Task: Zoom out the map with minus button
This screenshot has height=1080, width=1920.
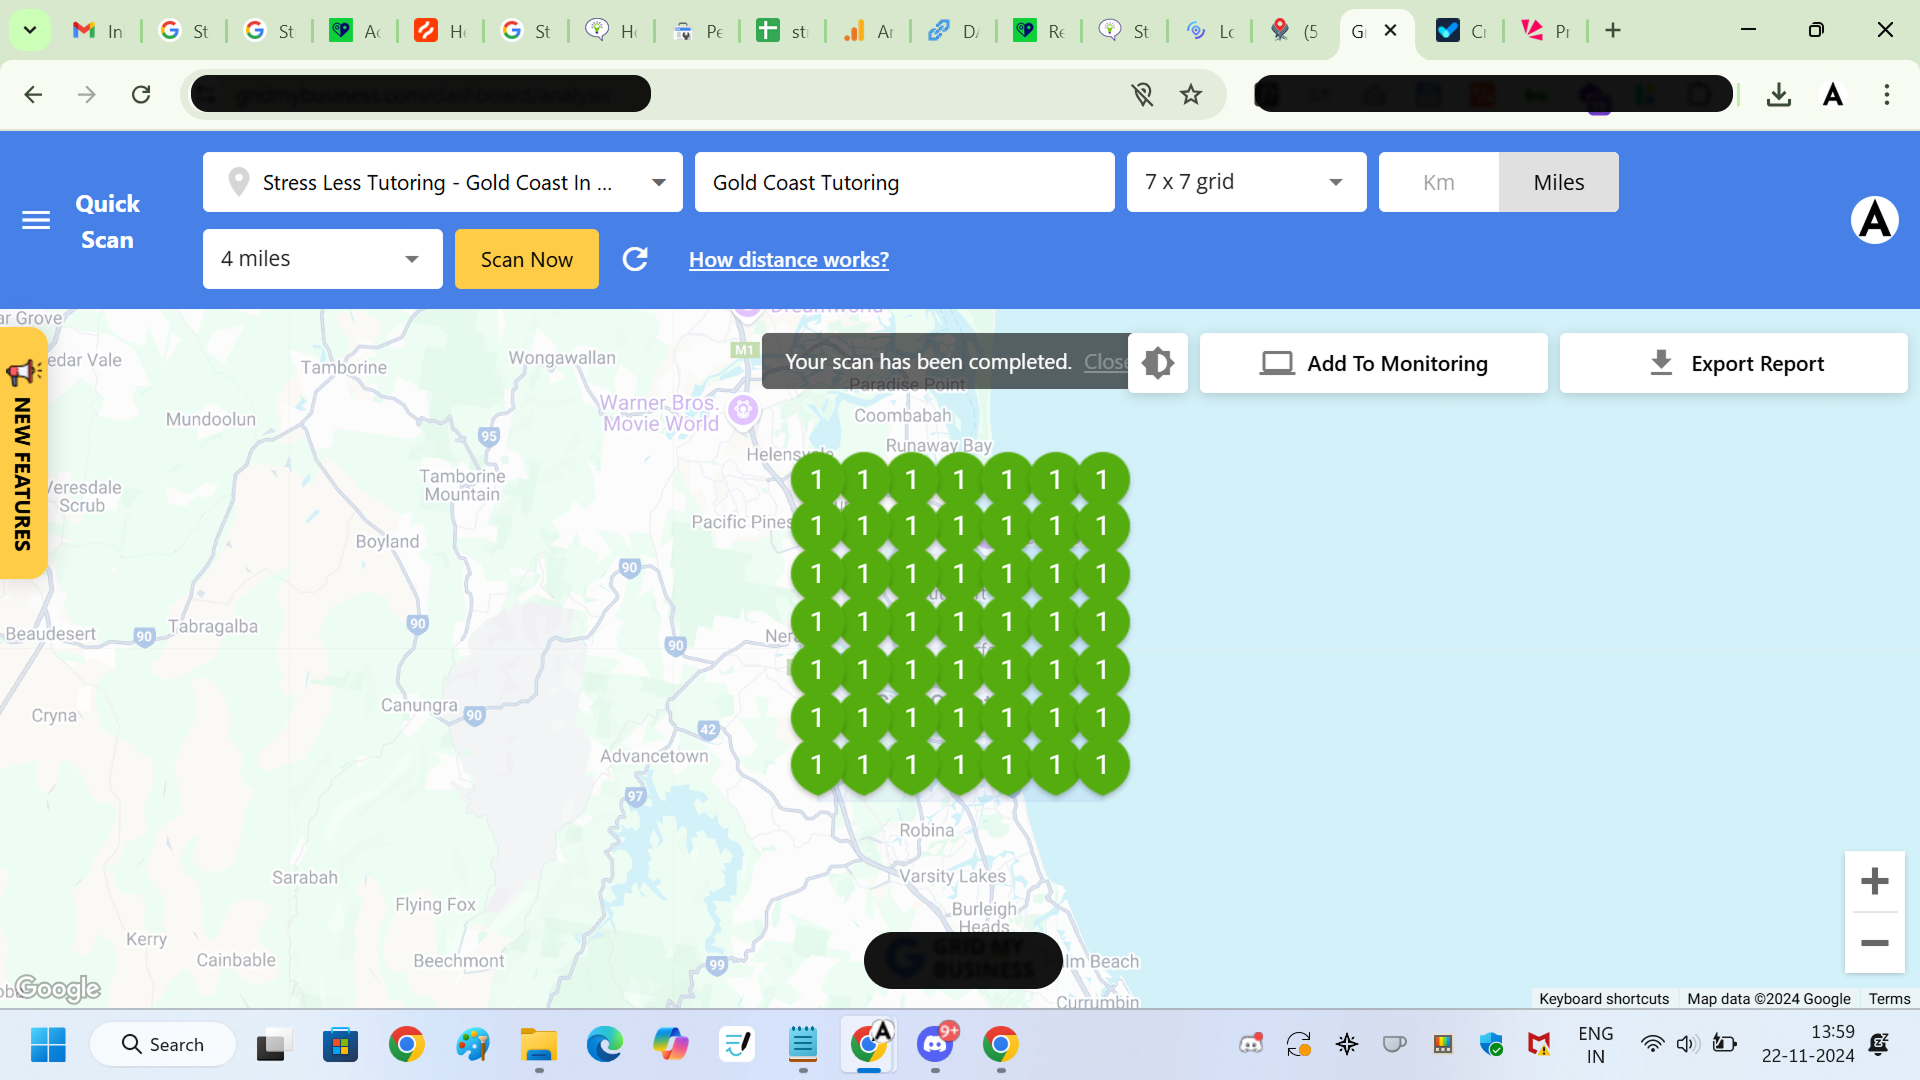Action: (1874, 943)
